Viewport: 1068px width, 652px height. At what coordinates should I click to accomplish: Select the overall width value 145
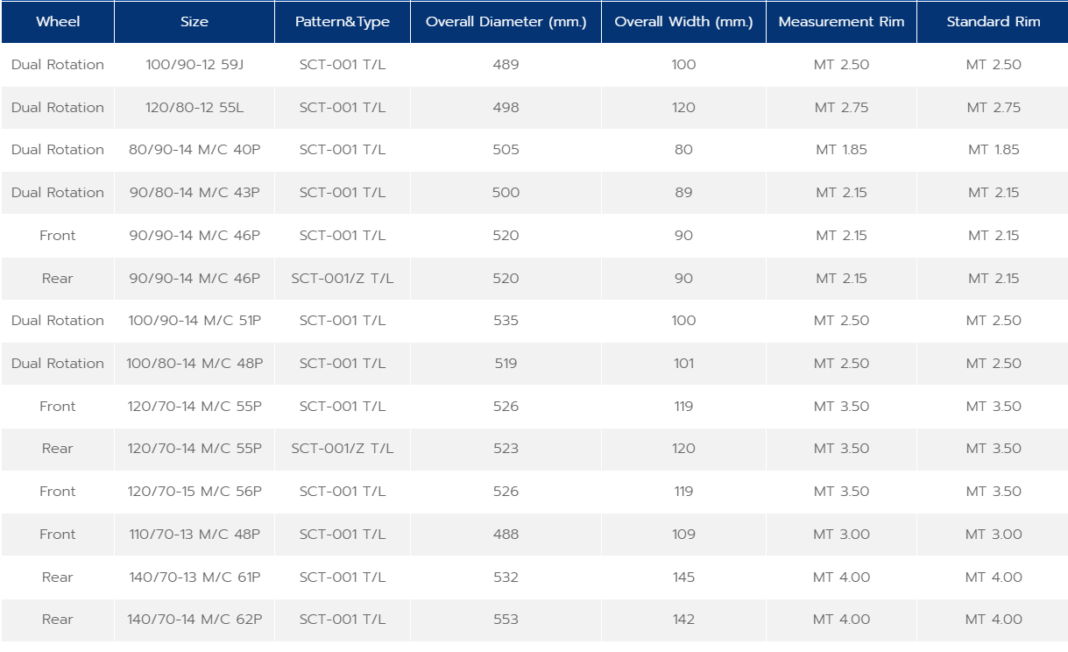tap(683, 577)
